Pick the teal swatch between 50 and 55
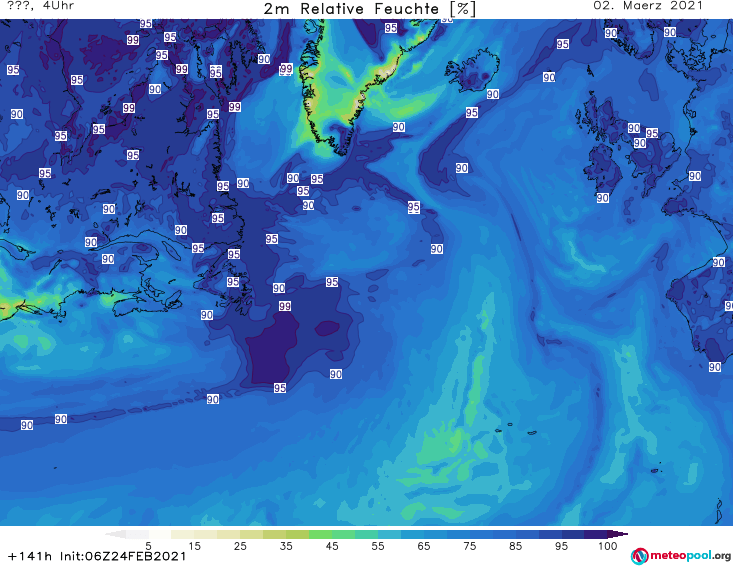The height and width of the screenshot is (566, 733). point(366,534)
